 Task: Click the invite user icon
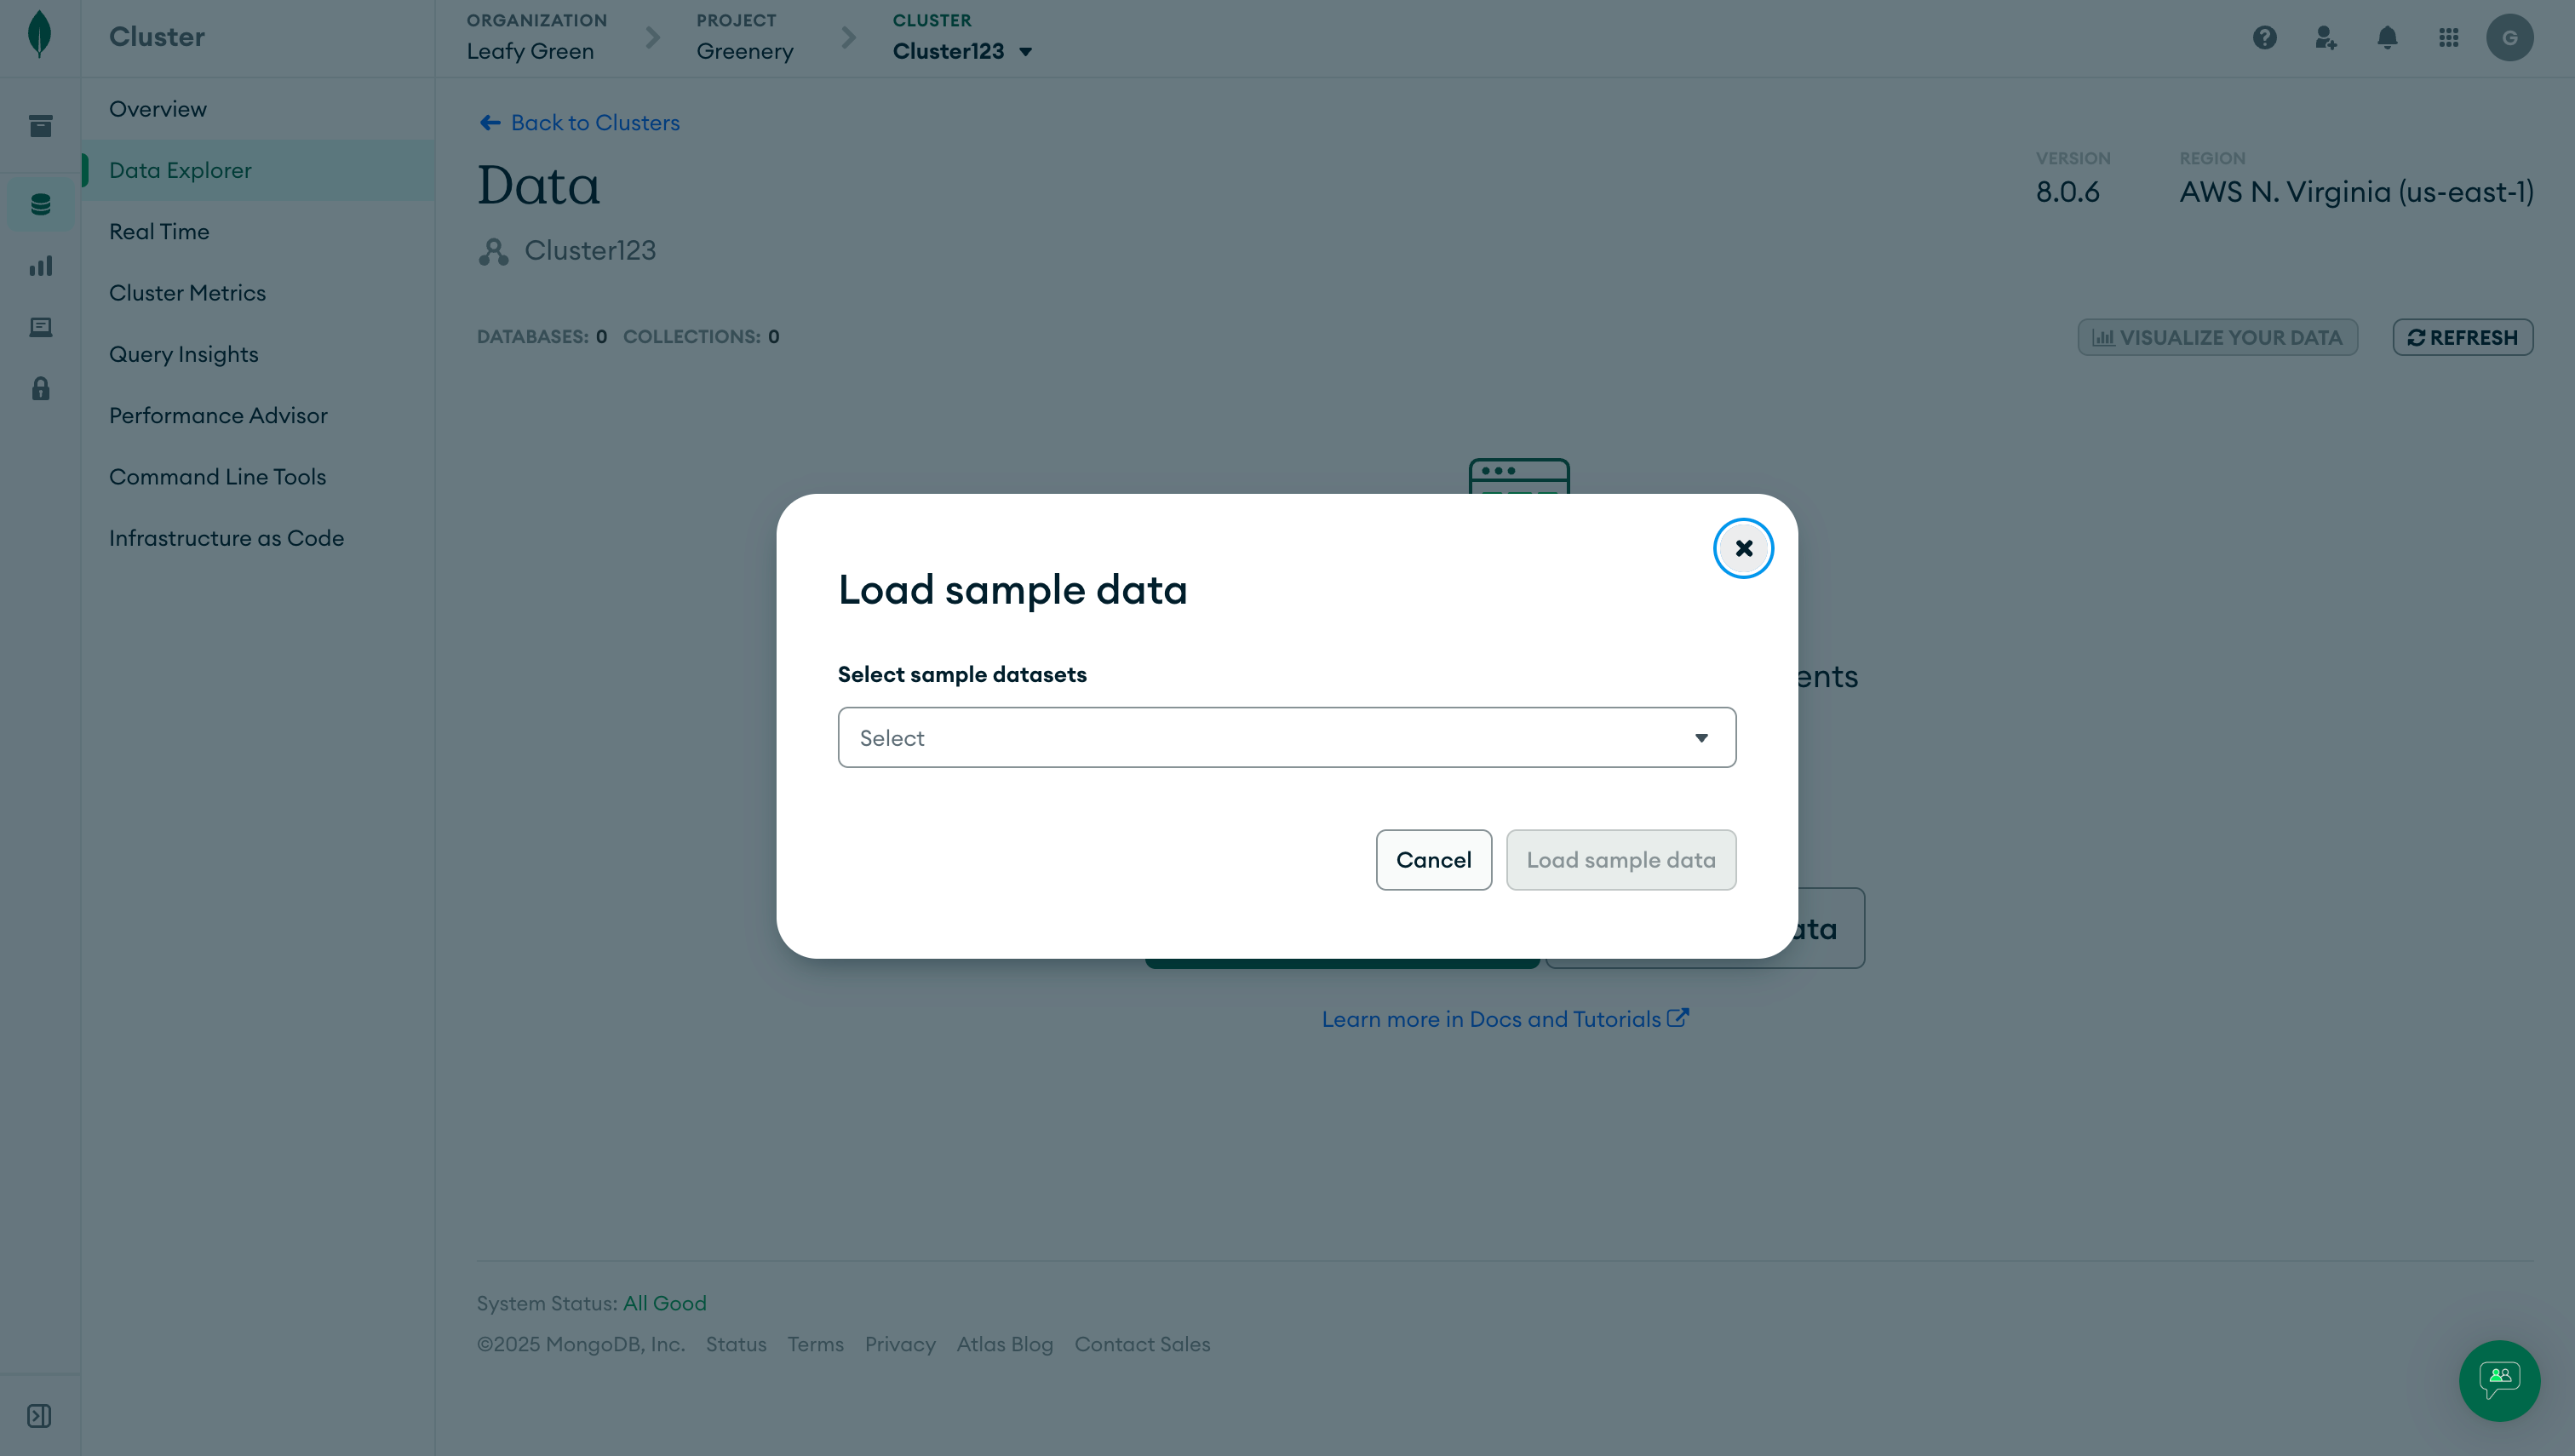(x=2325, y=38)
